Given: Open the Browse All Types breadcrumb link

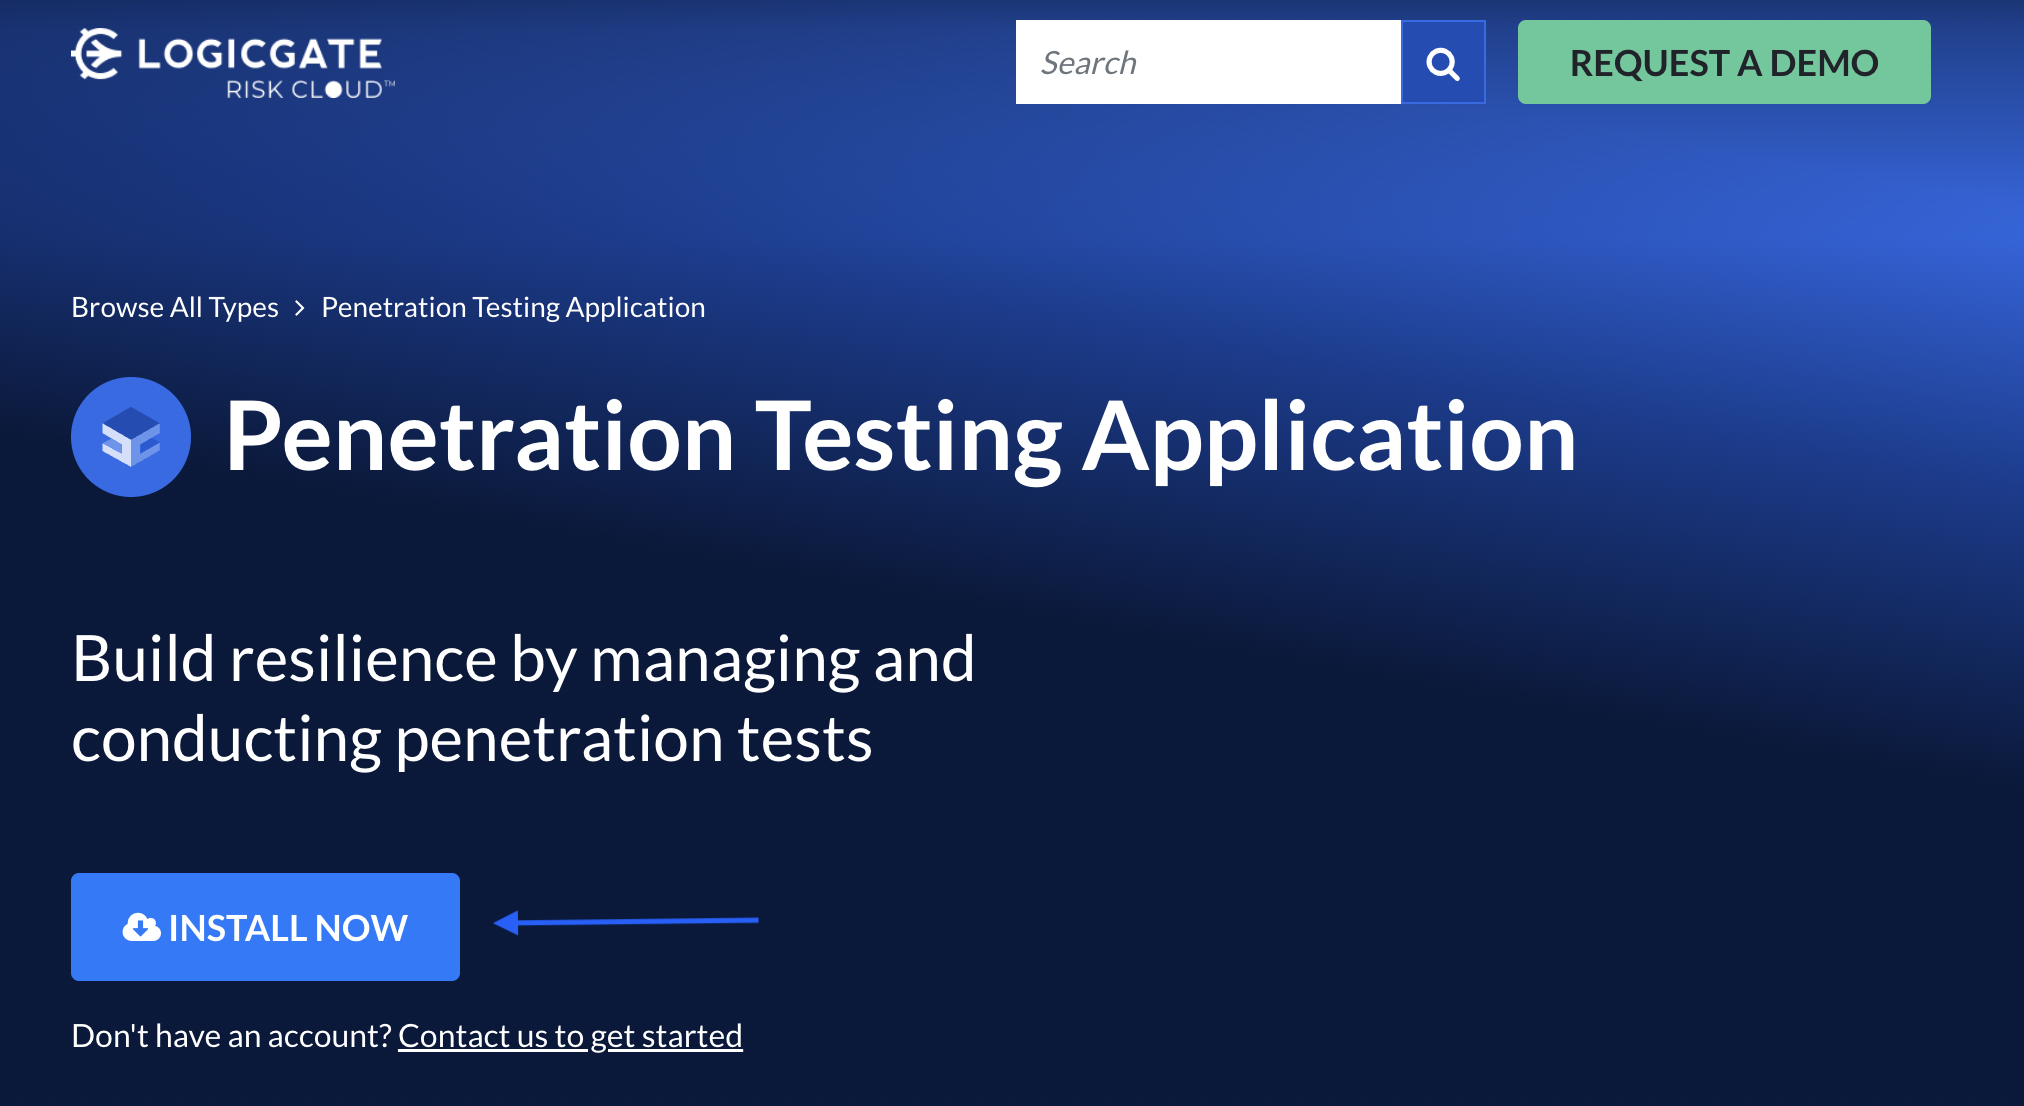Looking at the screenshot, I should 175,307.
